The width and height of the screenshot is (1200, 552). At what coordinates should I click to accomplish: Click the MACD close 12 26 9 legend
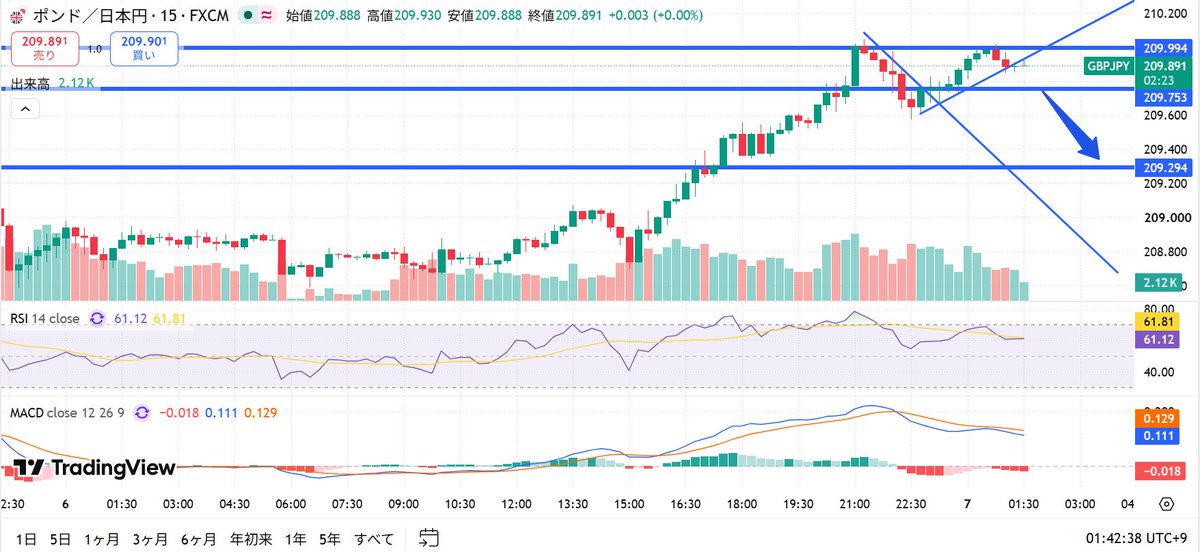coord(67,412)
